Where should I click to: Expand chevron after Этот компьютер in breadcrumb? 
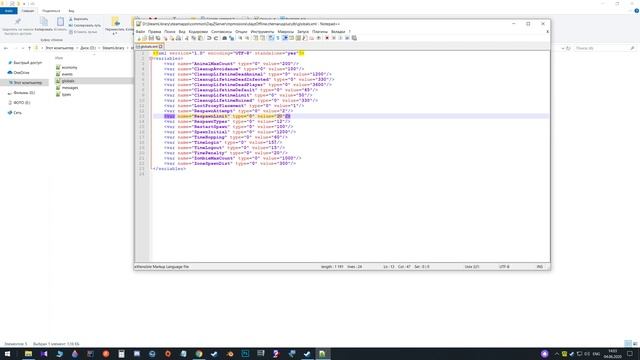[x=77, y=48]
